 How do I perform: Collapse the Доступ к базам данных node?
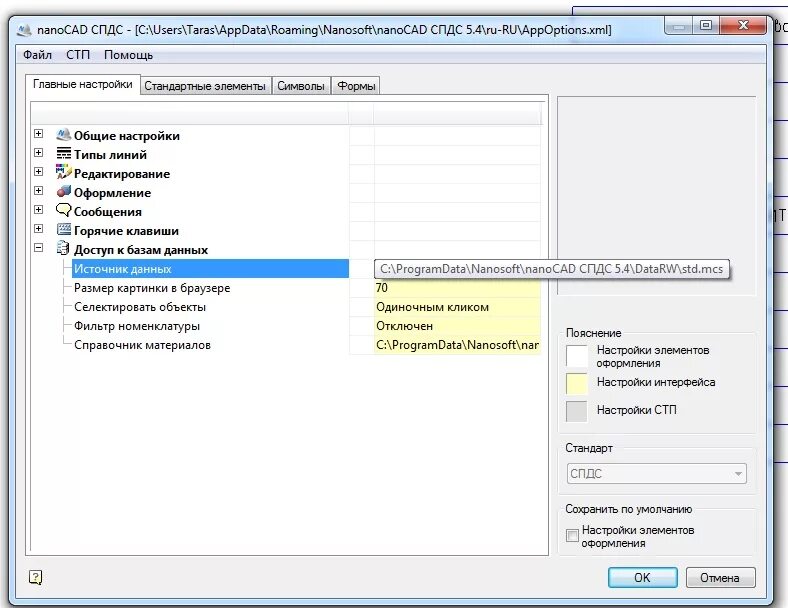pos(39,248)
